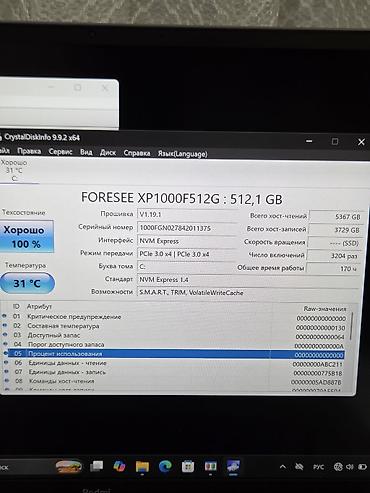The image size is (370, 493).
Task: Open the Язык(Language) menu
Action: click(x=182, y=154)
